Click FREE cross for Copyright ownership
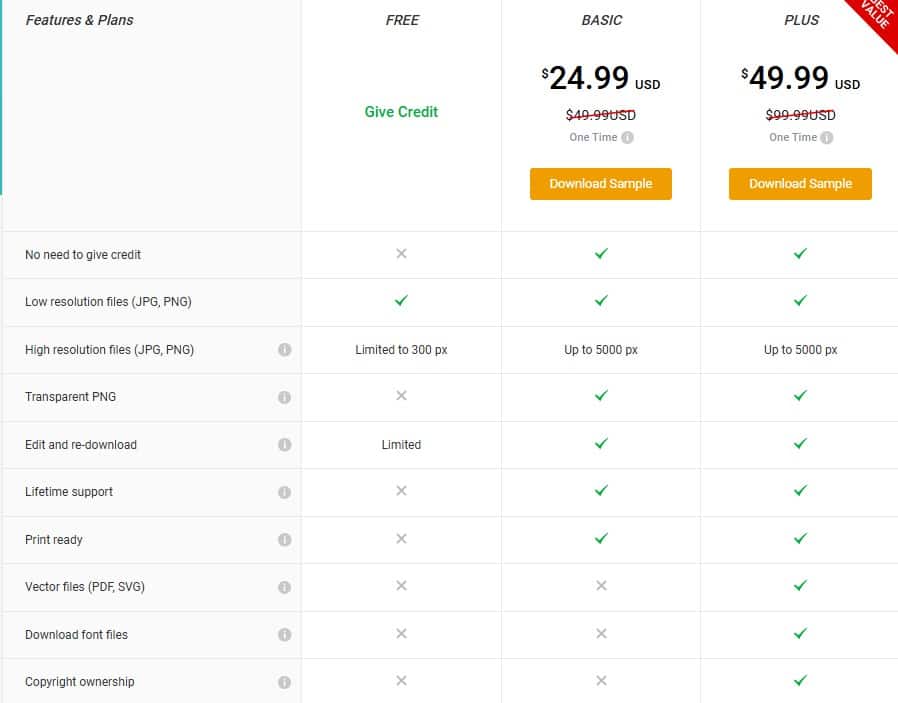 [401, 680]
